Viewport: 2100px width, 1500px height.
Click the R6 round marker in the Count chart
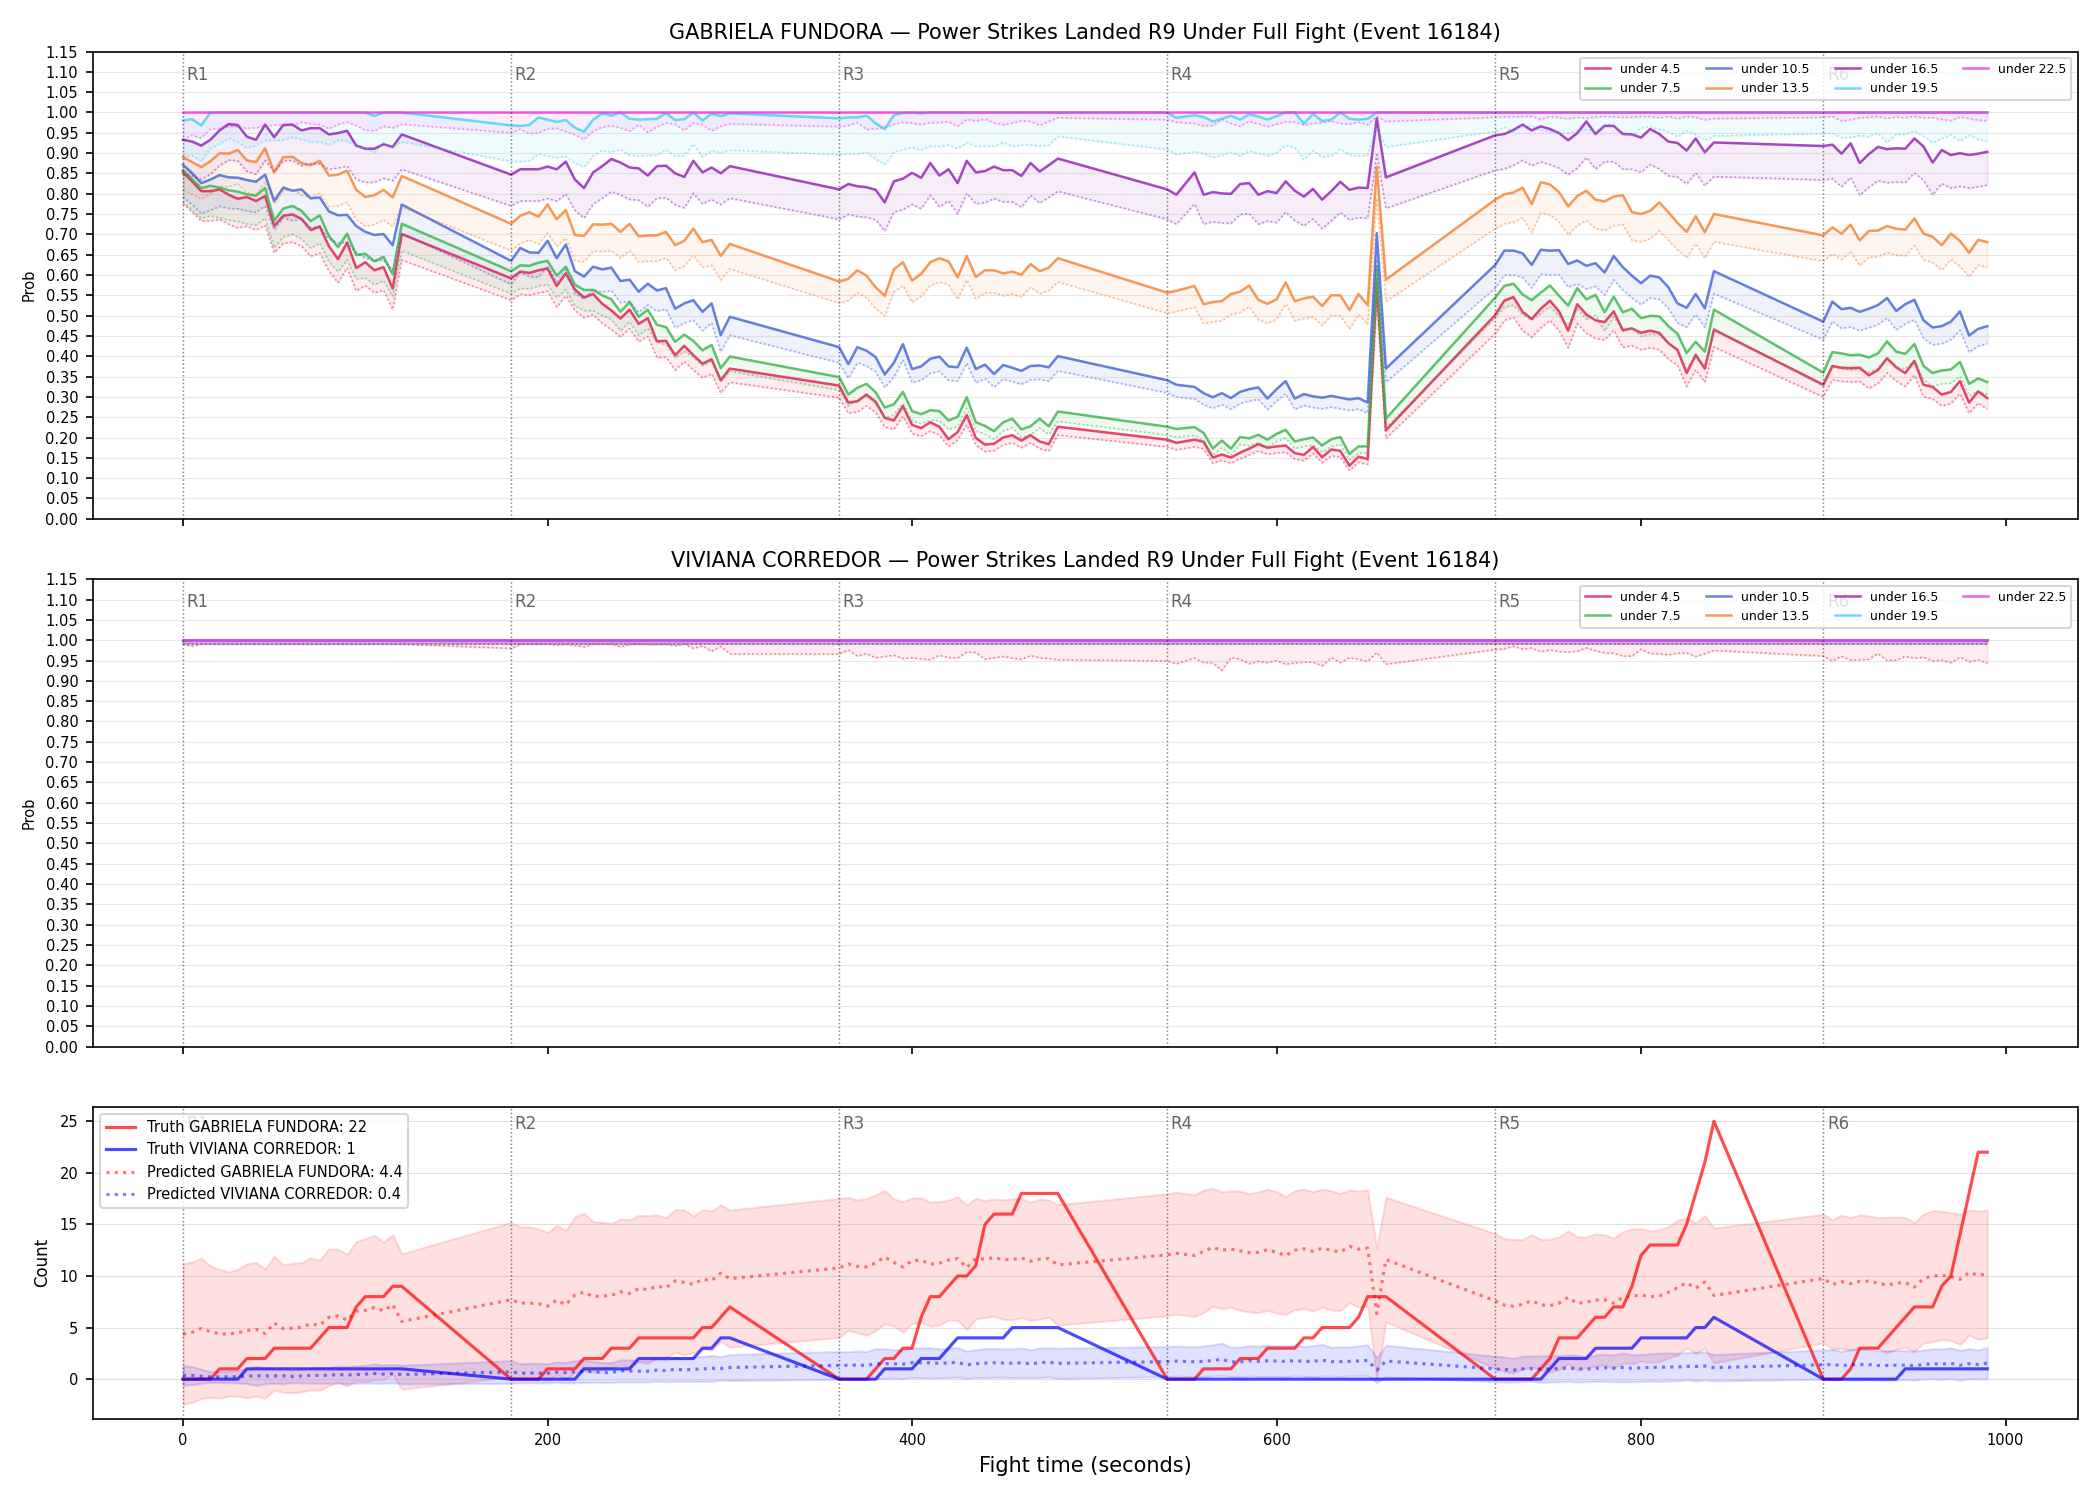[x=1838, y=1123]
